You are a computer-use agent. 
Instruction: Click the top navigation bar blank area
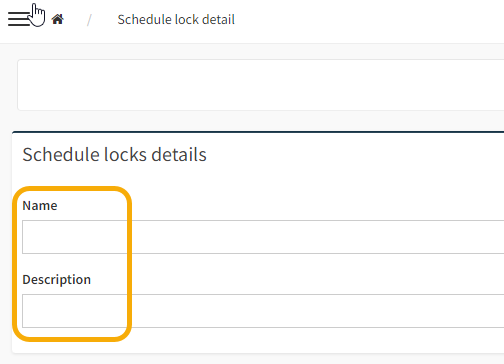click(367, 21)
